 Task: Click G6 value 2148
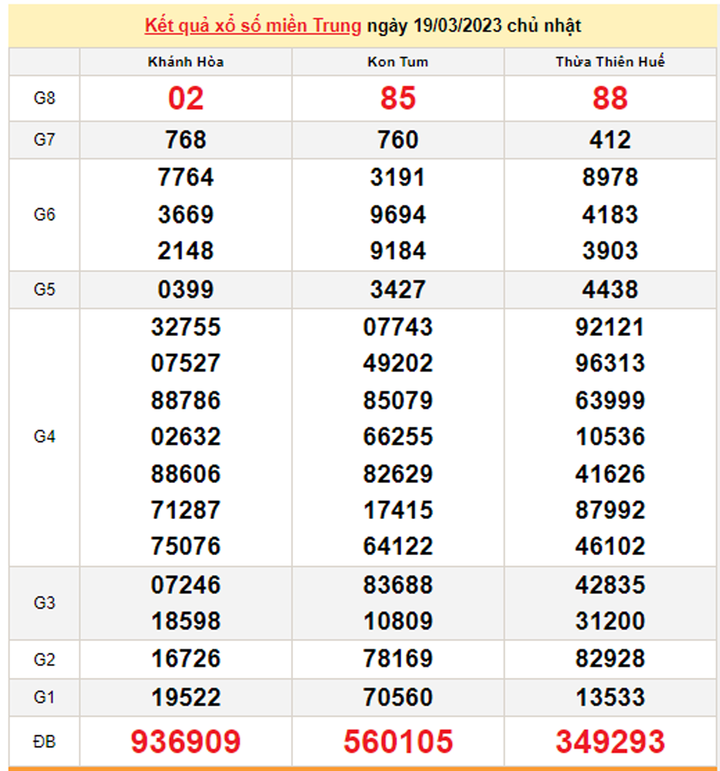click(x=186, y=251)
